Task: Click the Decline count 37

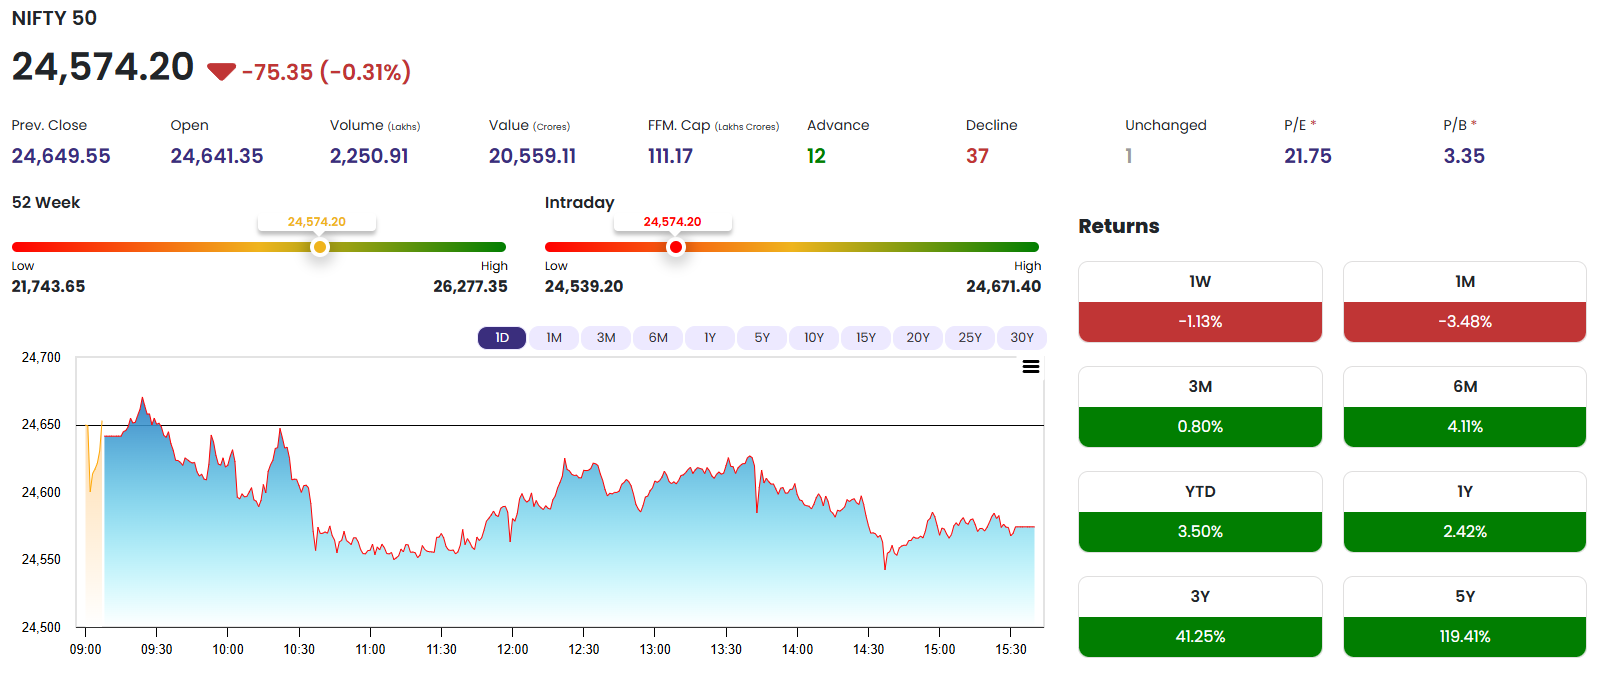Action: click(x=977, y=156)
